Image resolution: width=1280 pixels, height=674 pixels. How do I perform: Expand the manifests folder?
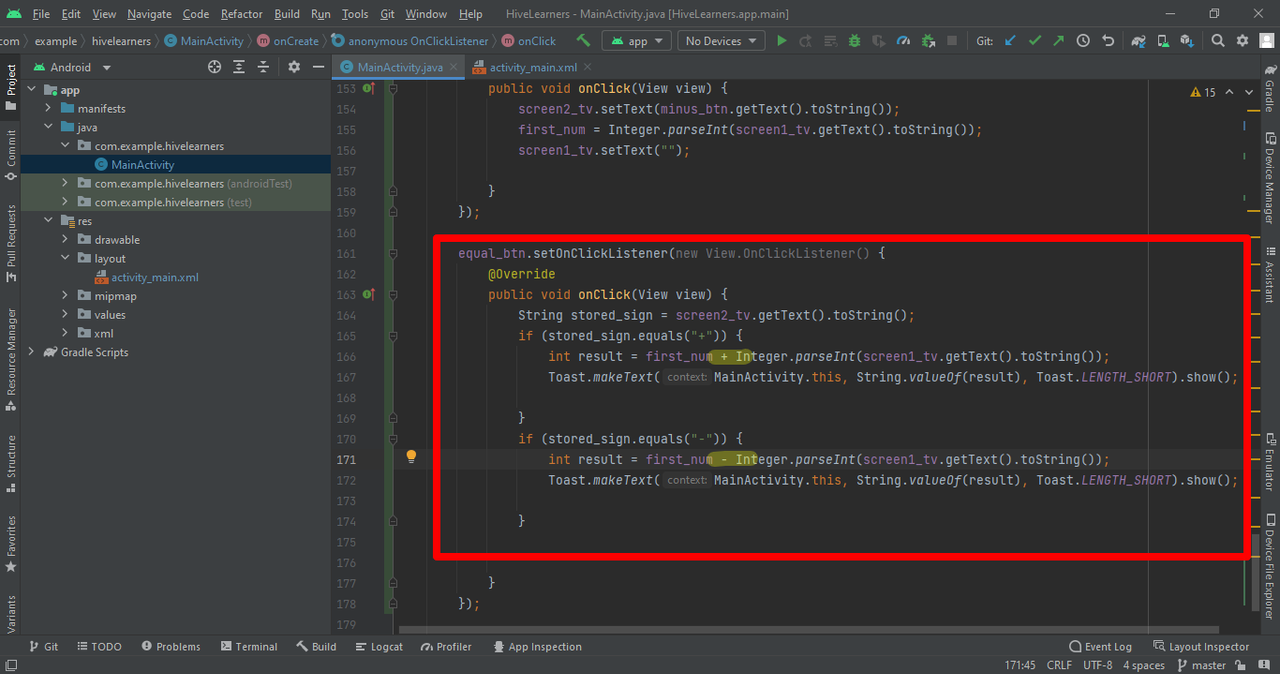(49, 108)
